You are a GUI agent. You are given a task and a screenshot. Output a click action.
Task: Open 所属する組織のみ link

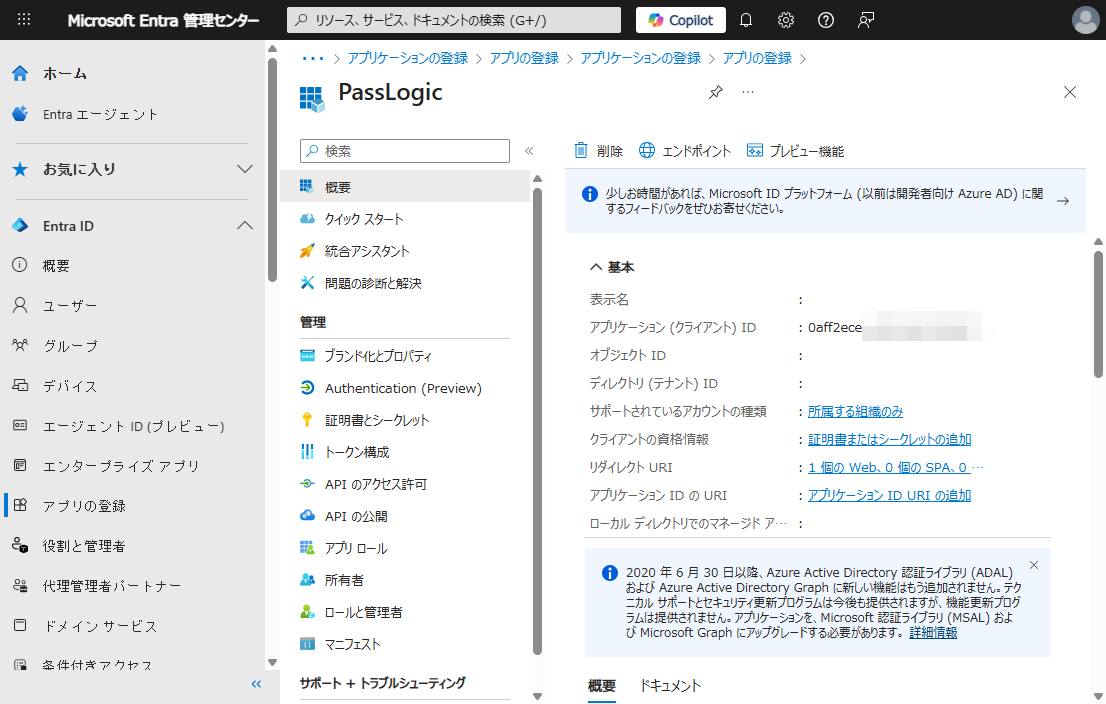[x=855, y=411]
